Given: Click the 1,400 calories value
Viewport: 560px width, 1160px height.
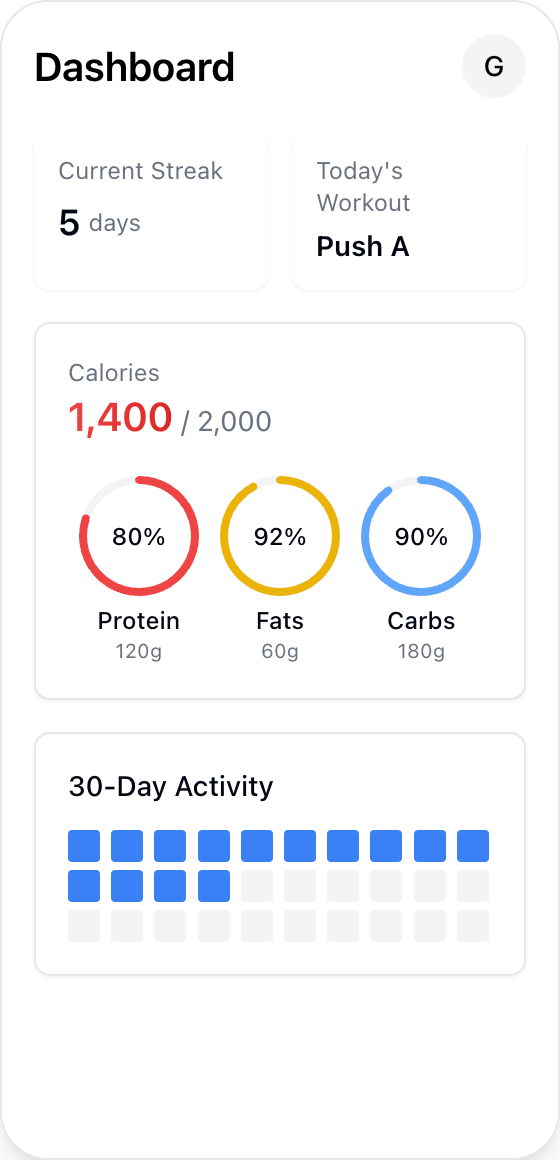Looking at the screenshot, I should click(x=121, y=418).
